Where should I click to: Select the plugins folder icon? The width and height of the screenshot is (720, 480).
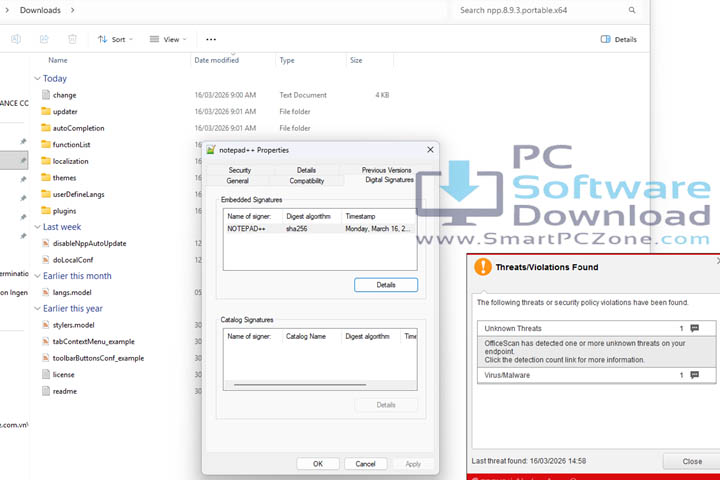coord(45,210)
